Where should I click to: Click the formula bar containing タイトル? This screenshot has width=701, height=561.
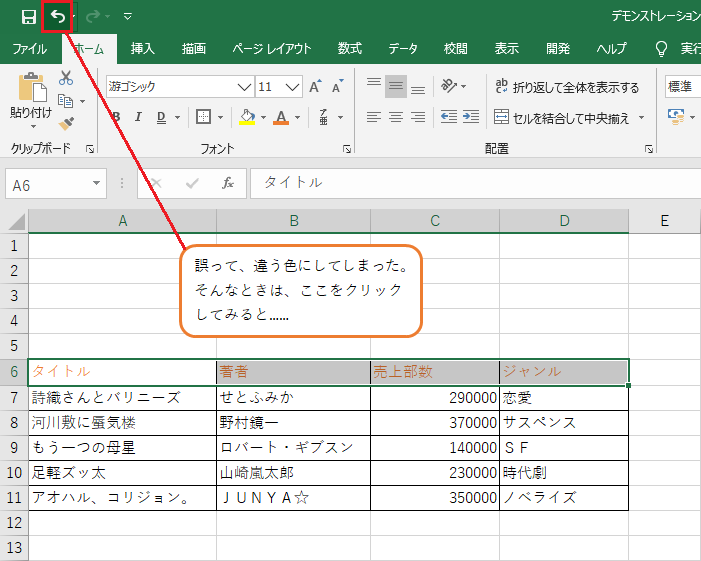[x=475, y=183]
